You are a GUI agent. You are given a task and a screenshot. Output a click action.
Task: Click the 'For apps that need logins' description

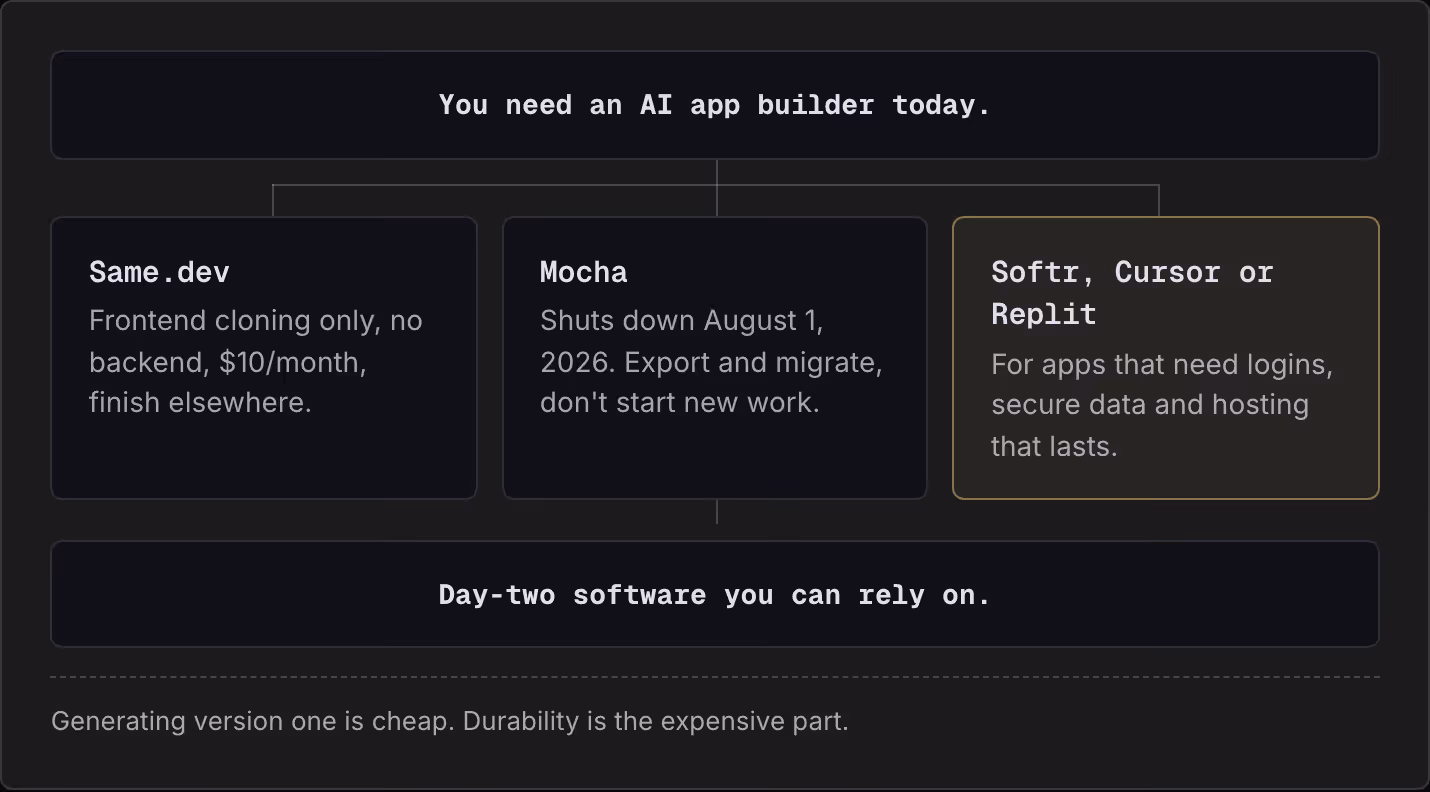1162,405
